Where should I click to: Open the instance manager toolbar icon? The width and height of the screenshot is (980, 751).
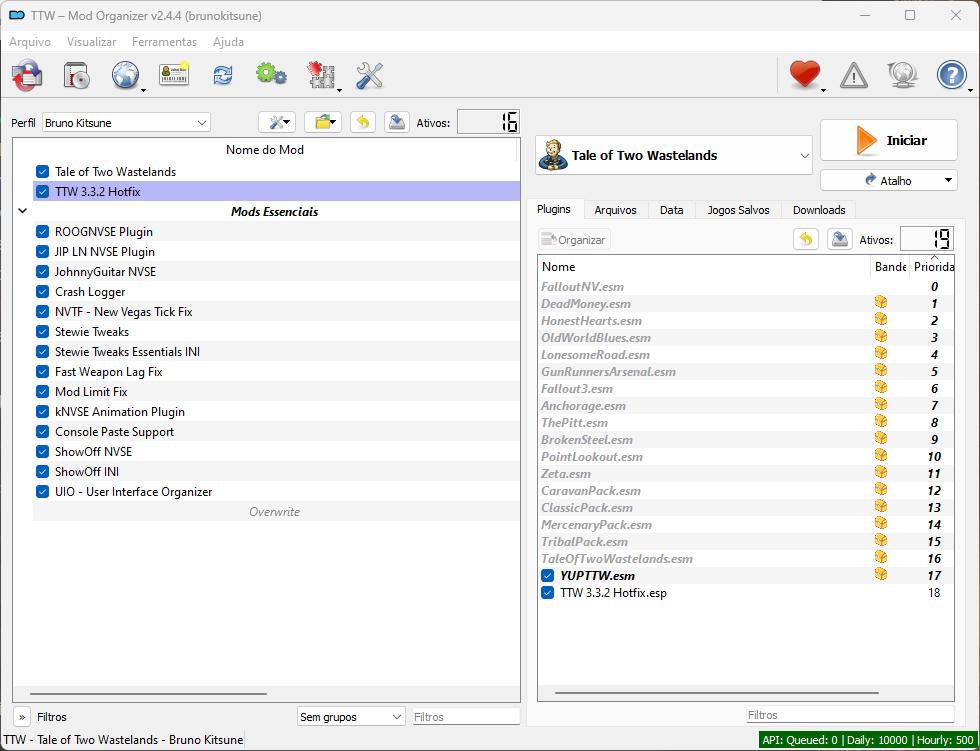tap(27, 76)
